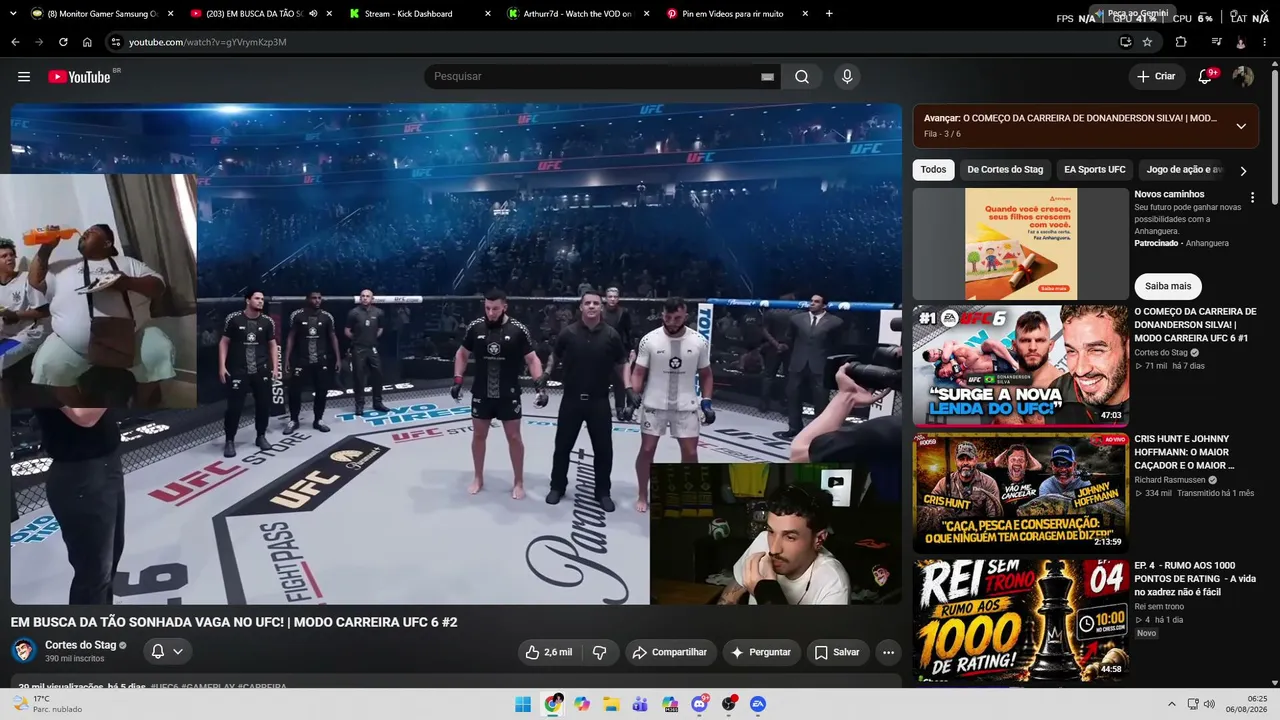This screenshot has width=1280, height=720.
Task: Share the video with Compartilhar
Action: [x=671, y=652]
